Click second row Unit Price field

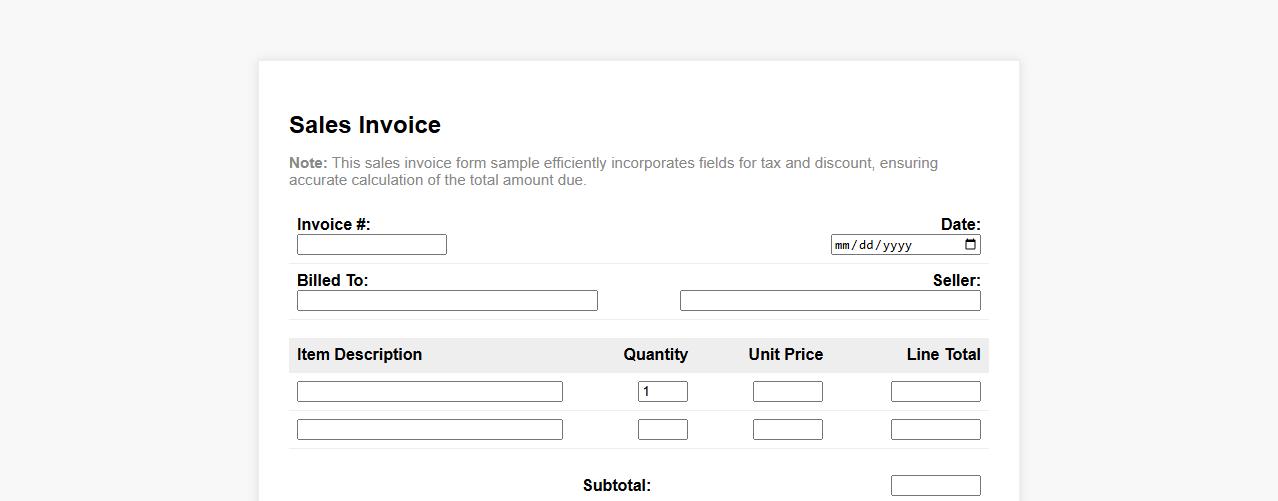click(788, 430)
